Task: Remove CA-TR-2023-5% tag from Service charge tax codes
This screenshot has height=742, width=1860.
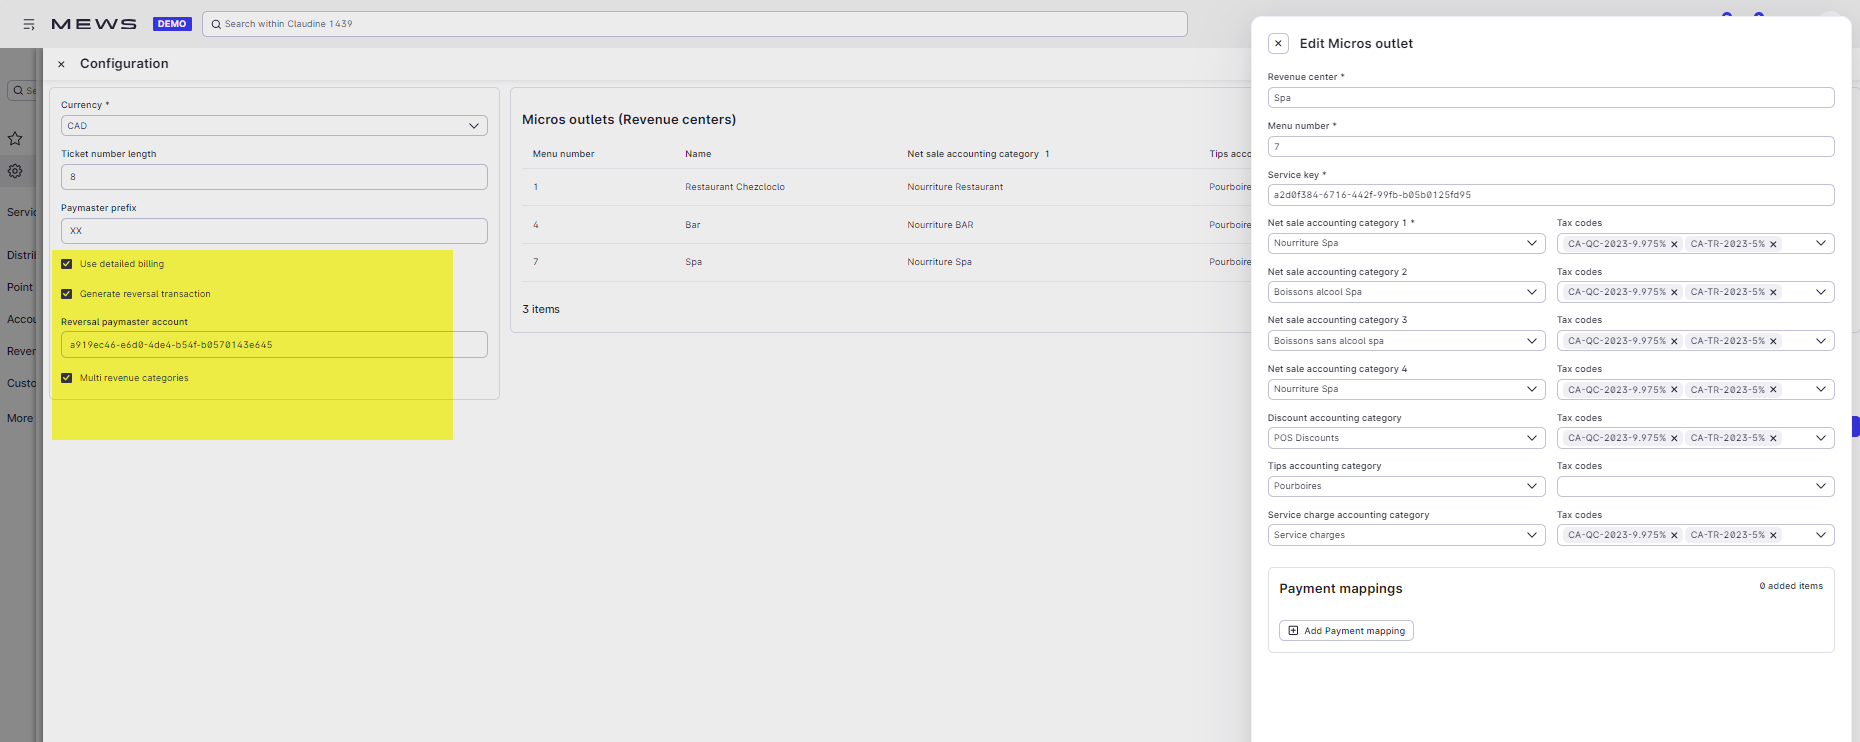Action: (x=1773, y=536)
